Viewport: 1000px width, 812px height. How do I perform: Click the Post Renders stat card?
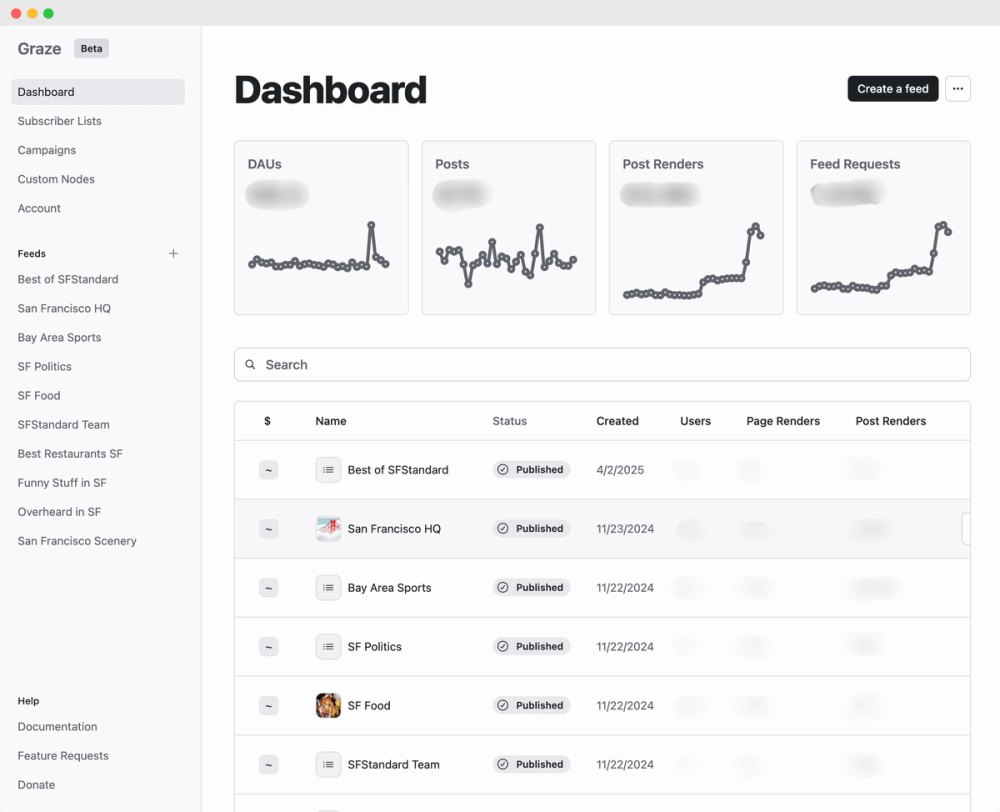696,228
